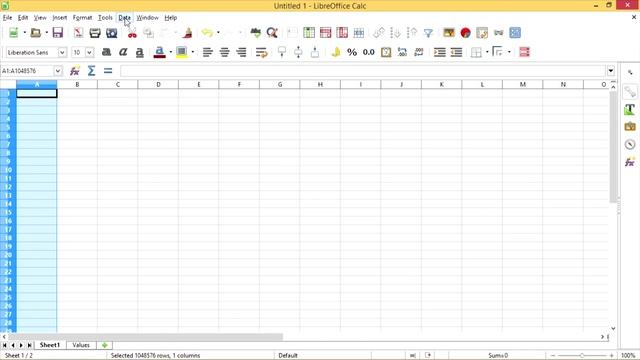Toggle the AutoFilter funnel icon

click(428, 33)
